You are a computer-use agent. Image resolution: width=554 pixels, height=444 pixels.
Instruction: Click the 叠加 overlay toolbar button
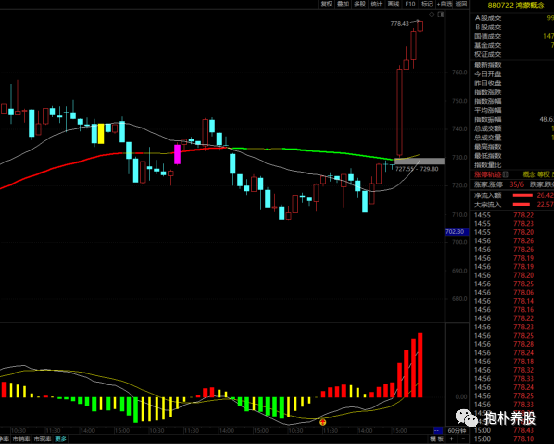click(343, 4)
